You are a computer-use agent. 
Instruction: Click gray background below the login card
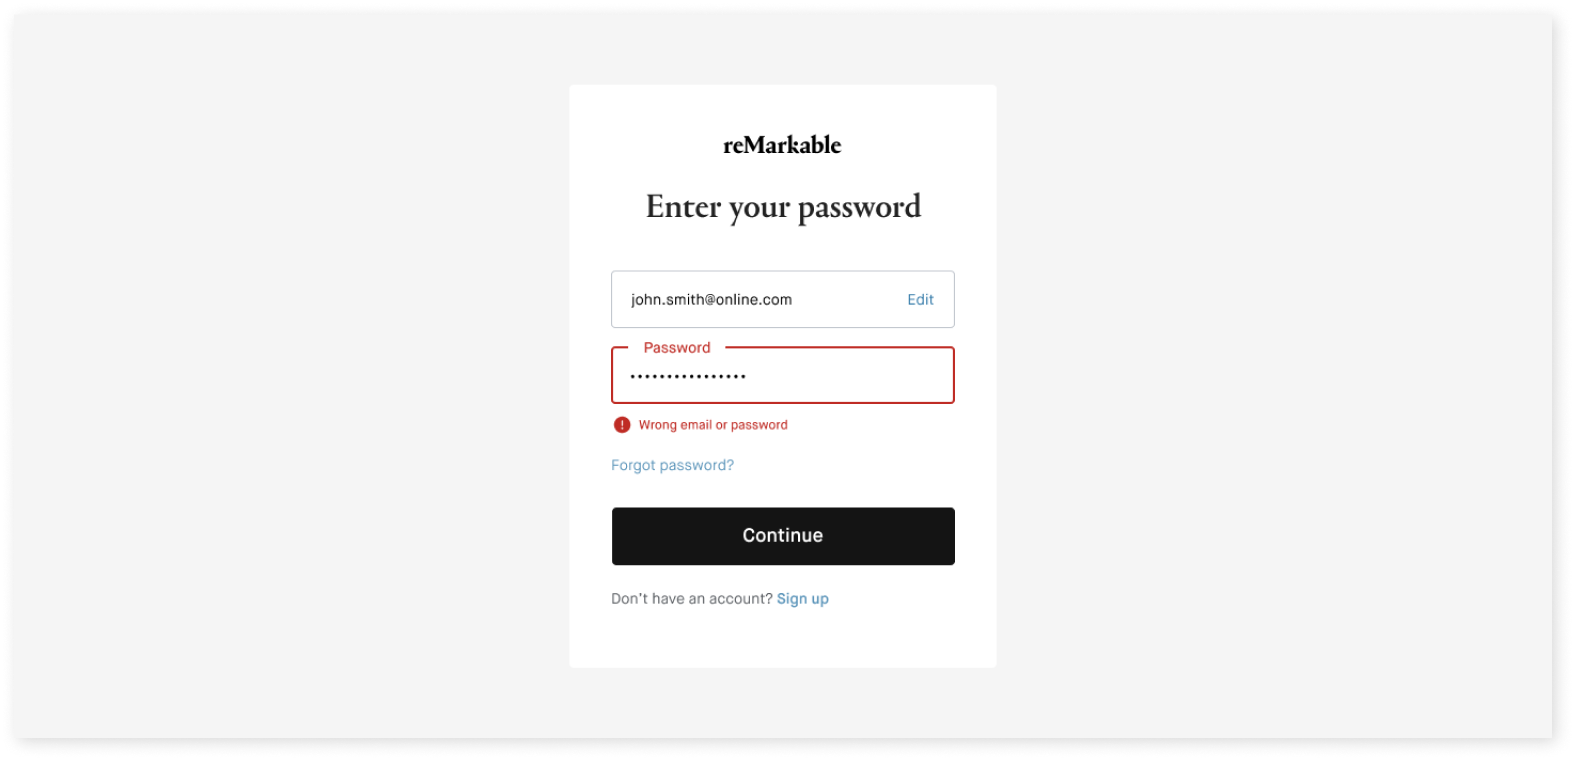tap(782, 703)
